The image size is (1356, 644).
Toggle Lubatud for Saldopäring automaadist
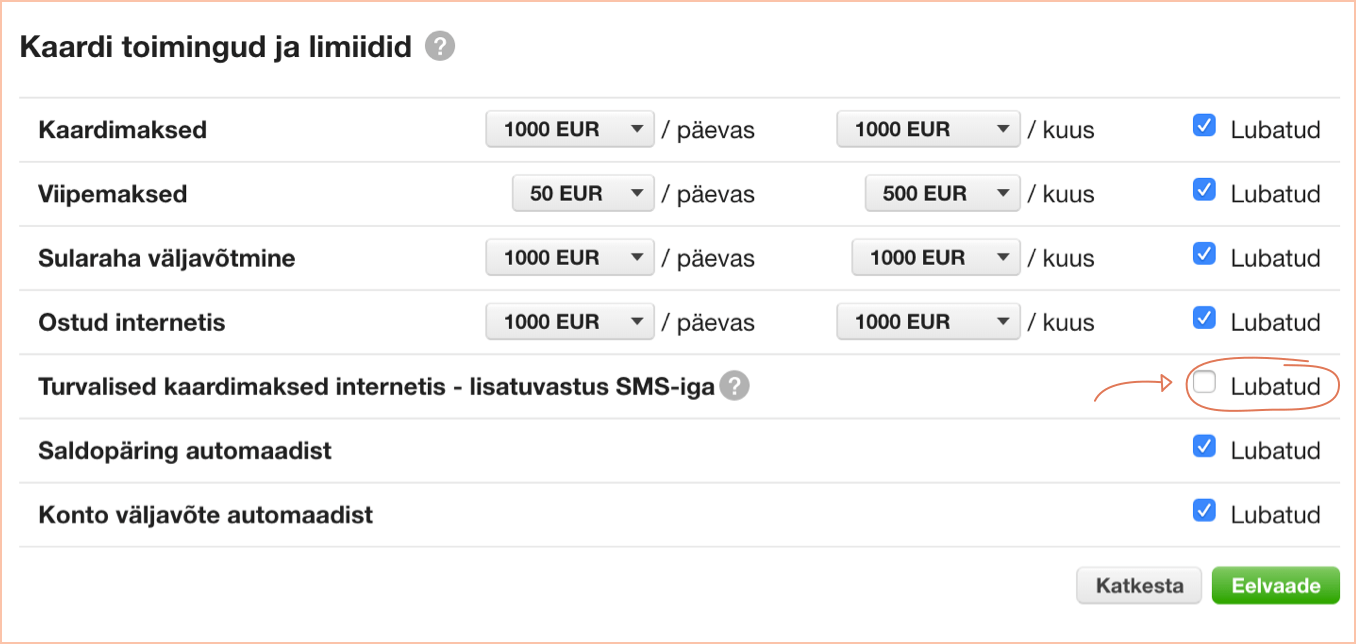1204,446
